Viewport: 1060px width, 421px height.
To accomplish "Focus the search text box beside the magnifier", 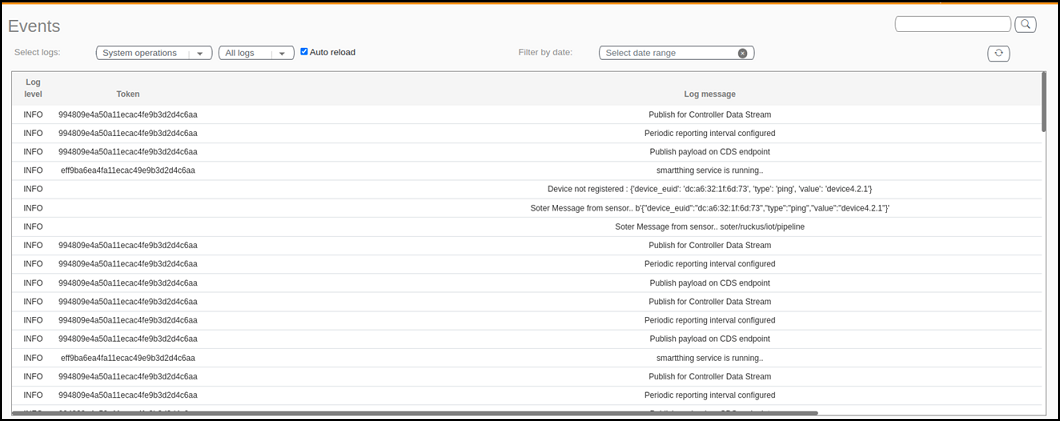I will [x=953, y=24].
